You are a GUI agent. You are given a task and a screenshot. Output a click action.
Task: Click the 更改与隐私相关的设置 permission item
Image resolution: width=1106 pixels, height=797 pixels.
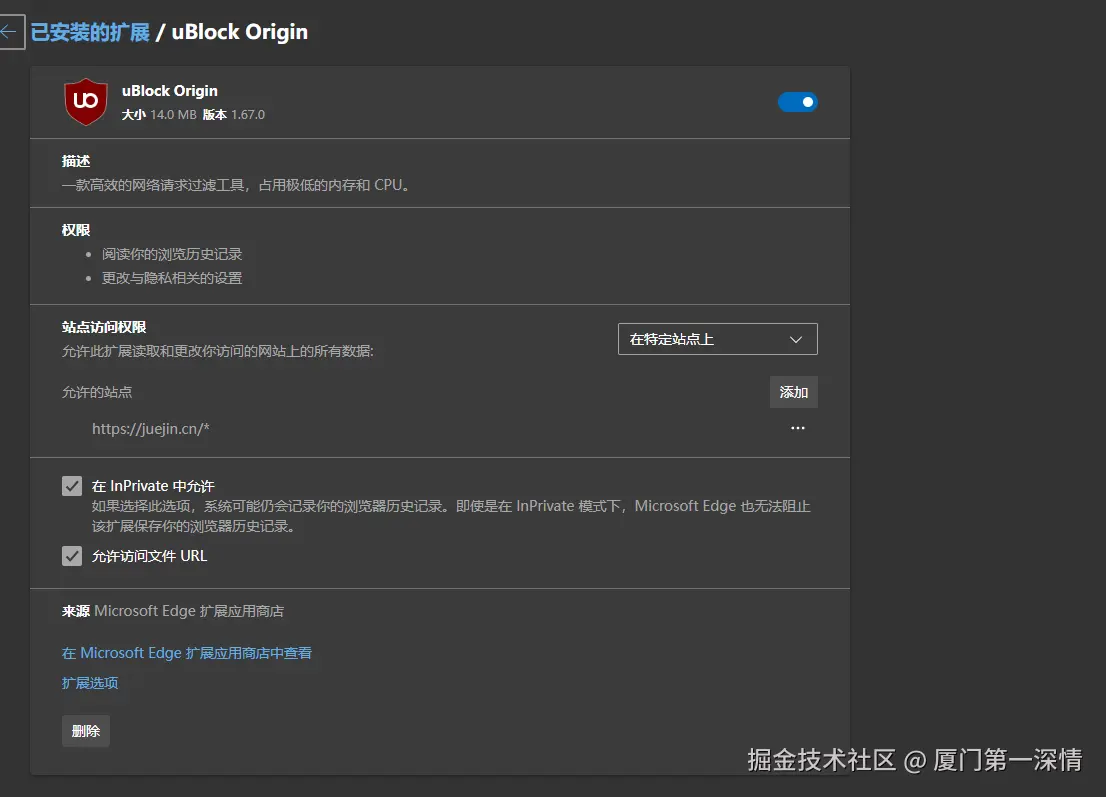tap(171, 278)
